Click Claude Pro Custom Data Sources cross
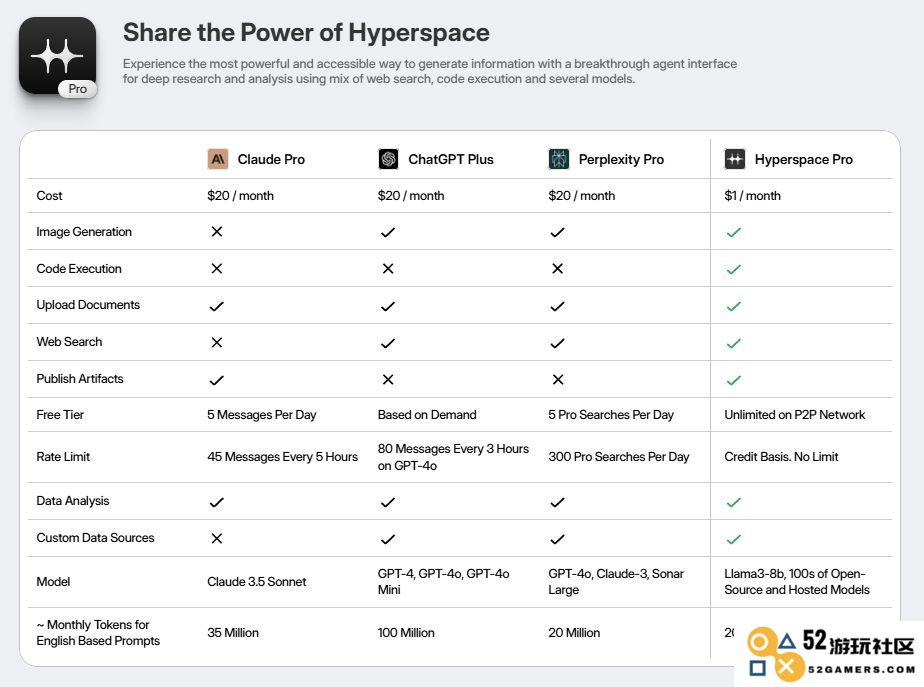Screen dimensions: 924x687 tap(217, 539)
